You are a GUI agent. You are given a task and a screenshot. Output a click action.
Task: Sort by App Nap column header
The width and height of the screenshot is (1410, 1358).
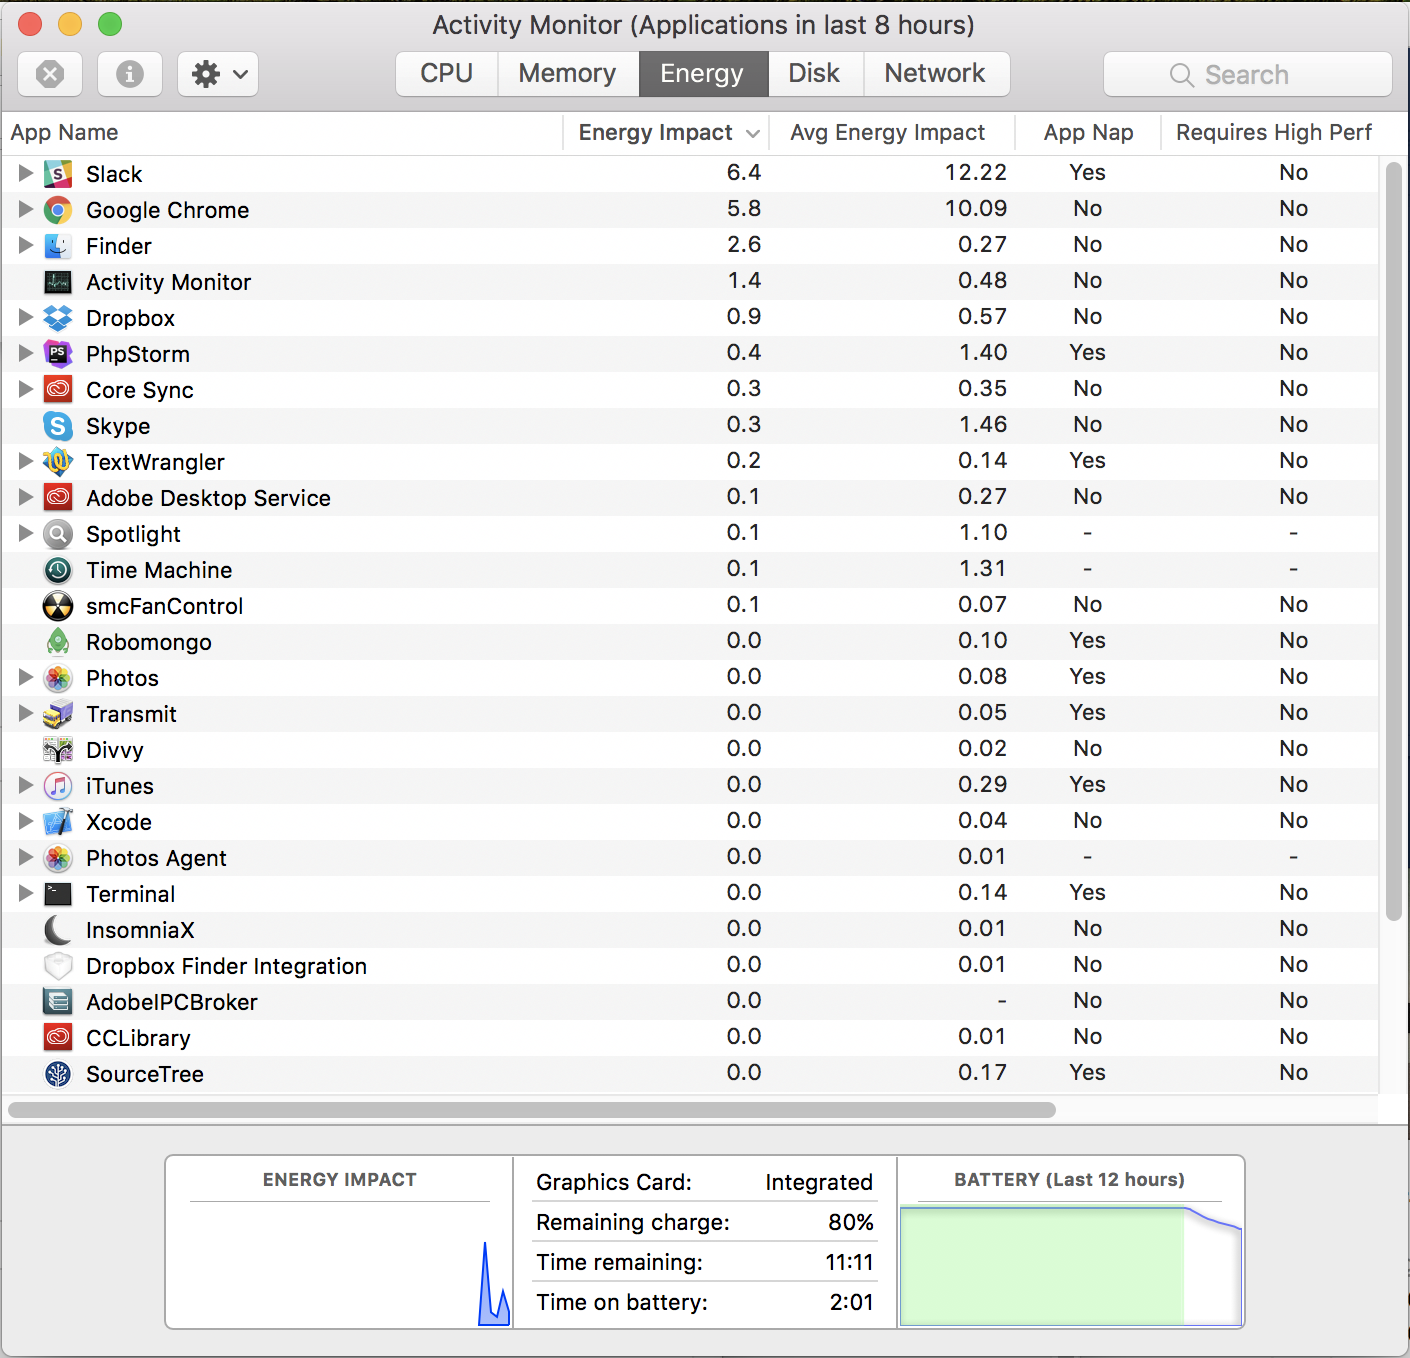pos(1088,133)
